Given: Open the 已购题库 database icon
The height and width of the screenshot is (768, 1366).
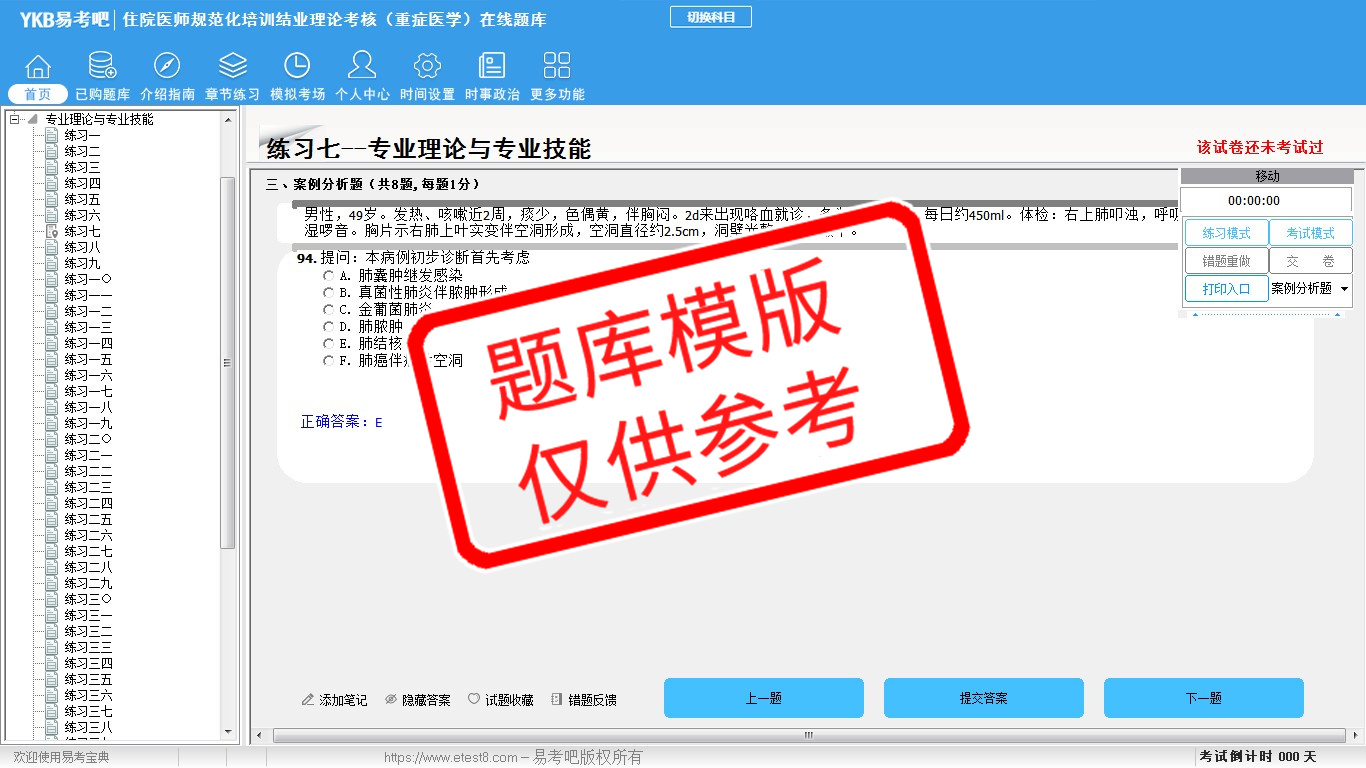Looking at the screenshot, I should [x=102, y=67].
